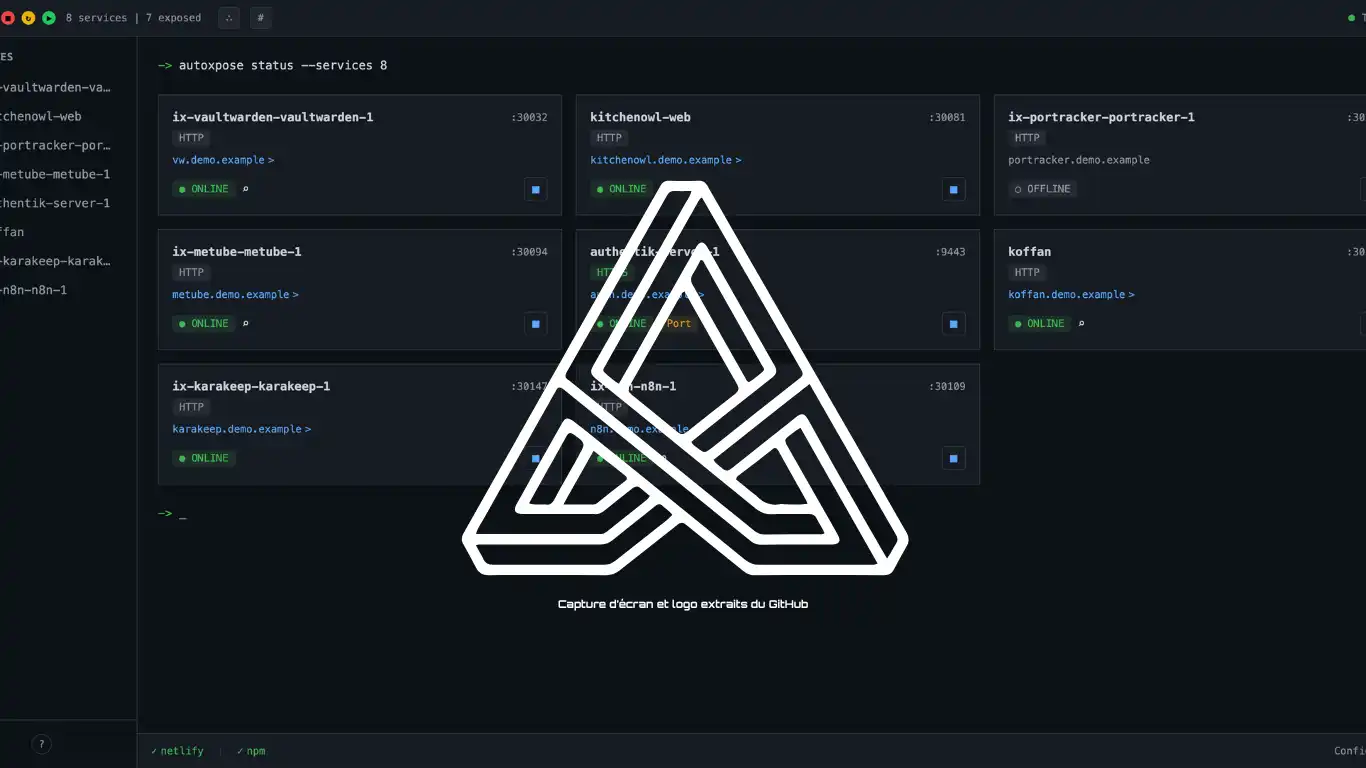
Task: Click the HTTP tag on the ix-karakeep-karakeep-1 card
Action: (x=191, y=407)
